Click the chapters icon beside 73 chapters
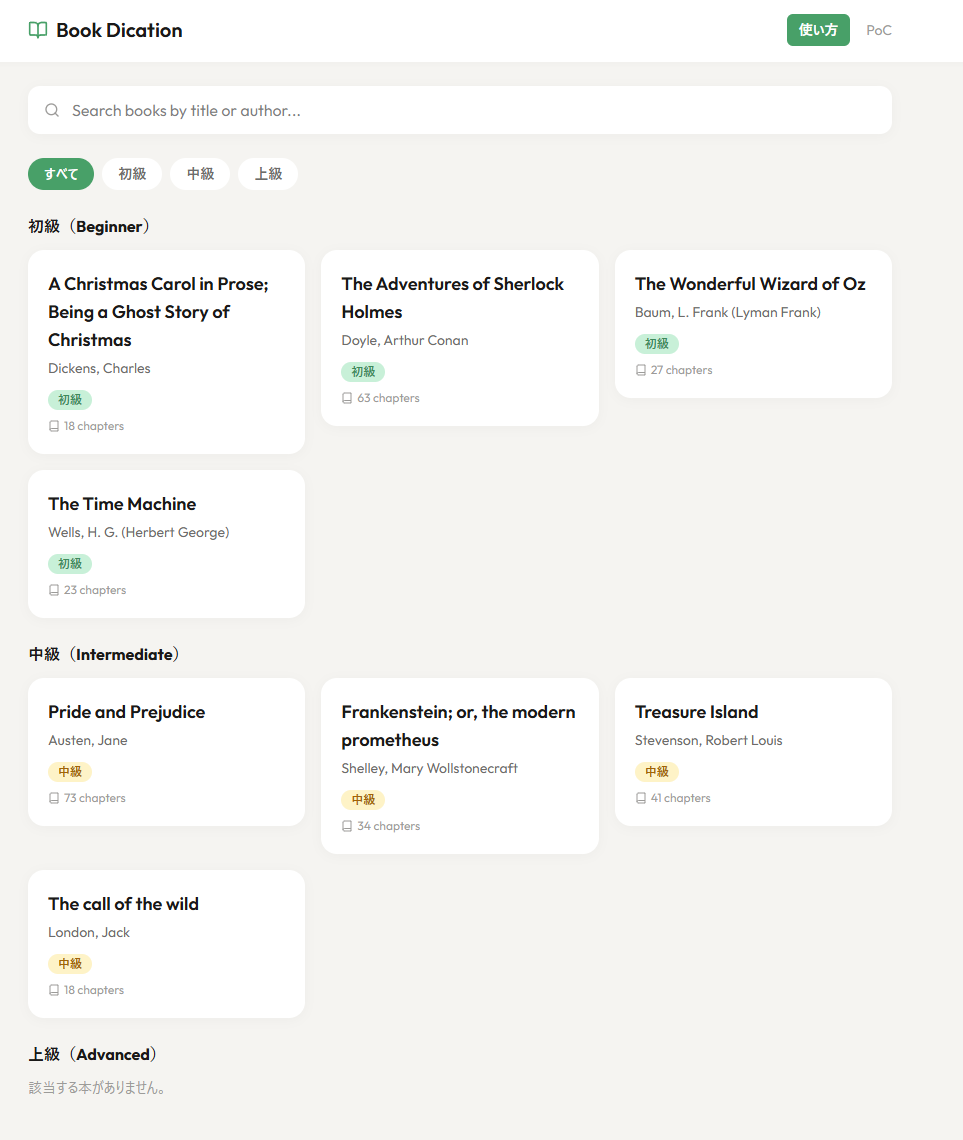This screenshot has width=963, height=1140. click(x=54, y=798)
